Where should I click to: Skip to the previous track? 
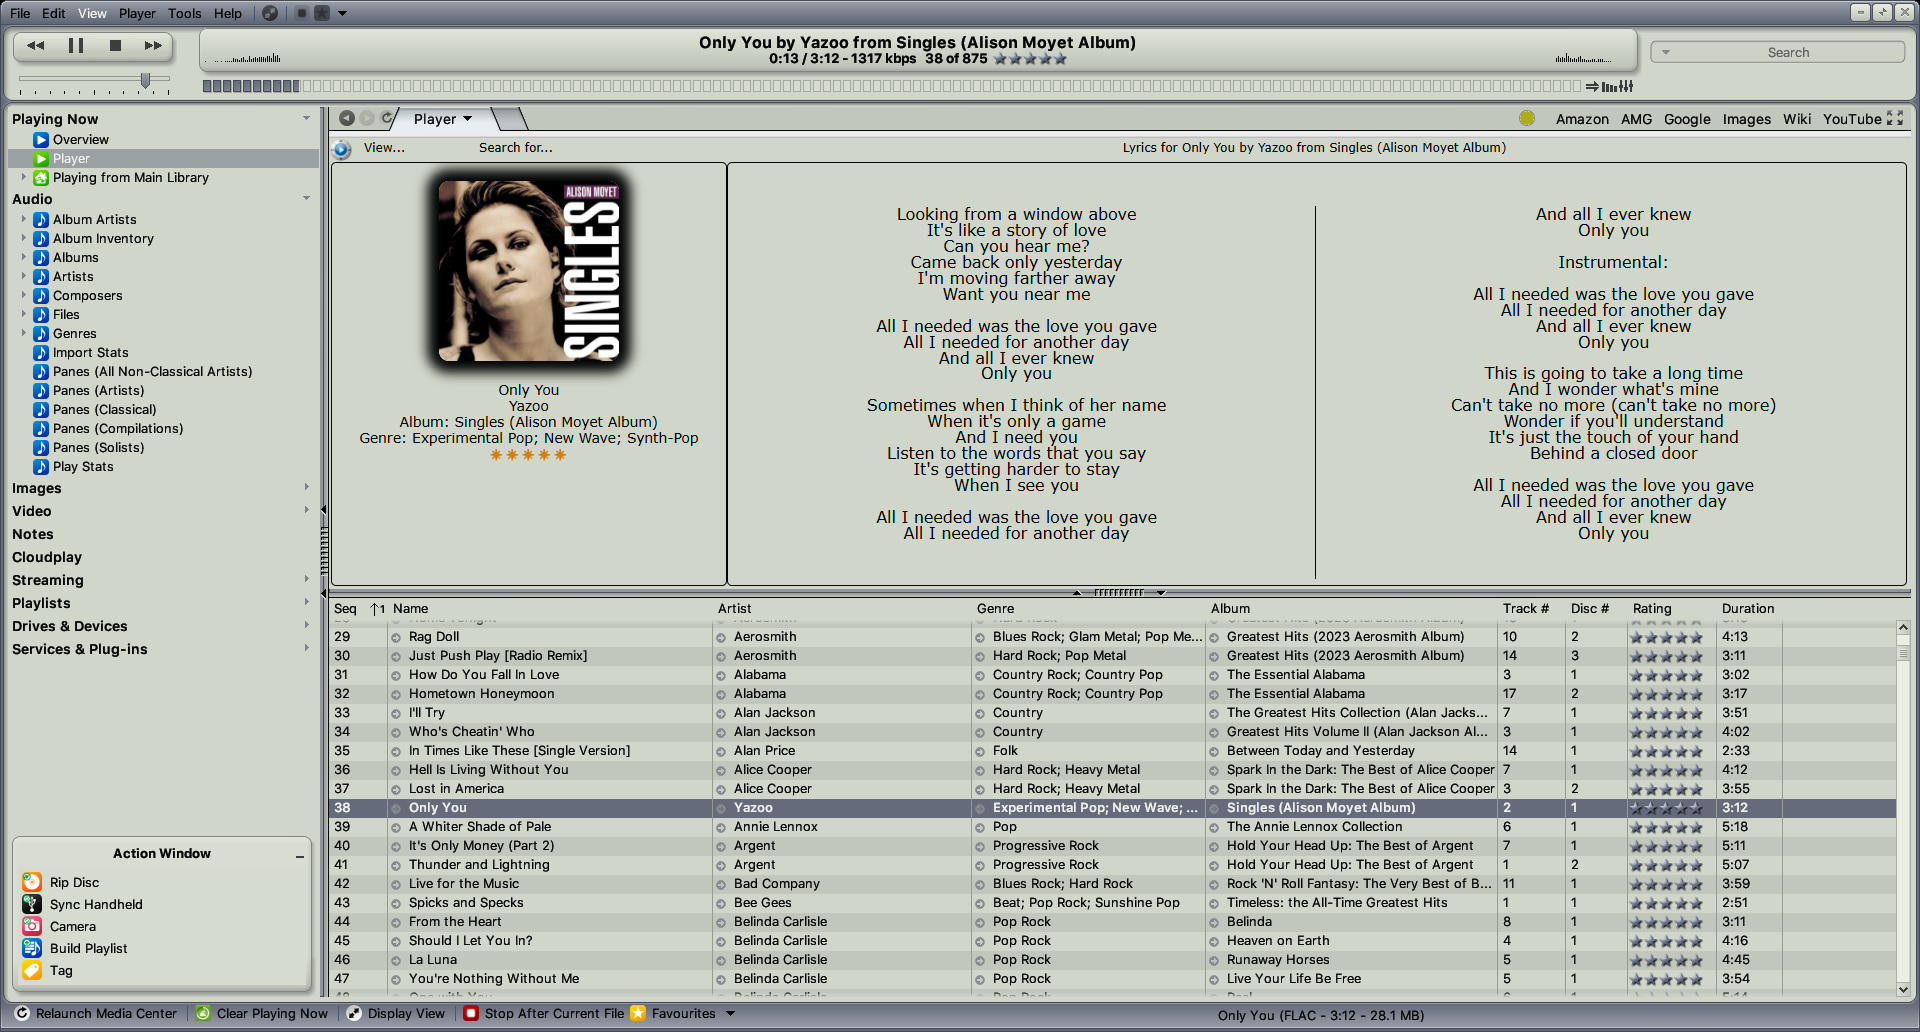(x=36, y=45)
